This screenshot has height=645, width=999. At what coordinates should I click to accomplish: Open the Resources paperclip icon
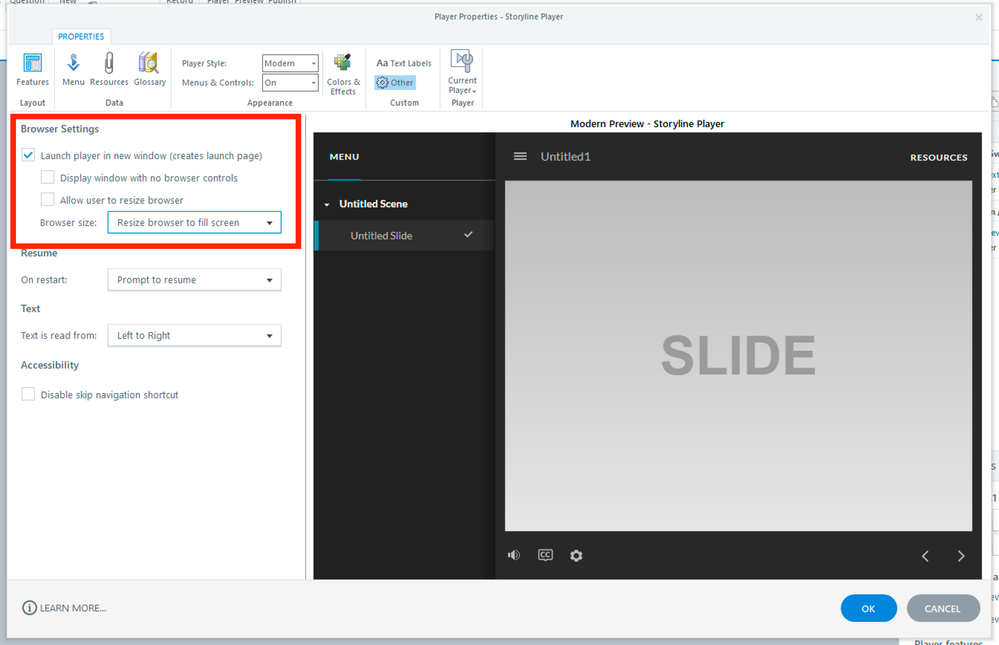pyautogui.click(x=109, y=68)
